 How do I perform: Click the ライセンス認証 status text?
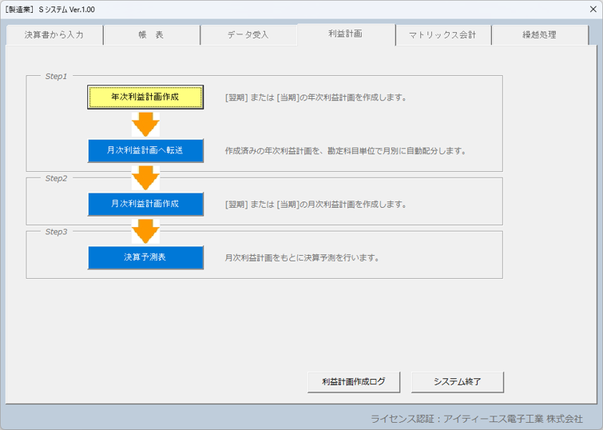point(476,418)
